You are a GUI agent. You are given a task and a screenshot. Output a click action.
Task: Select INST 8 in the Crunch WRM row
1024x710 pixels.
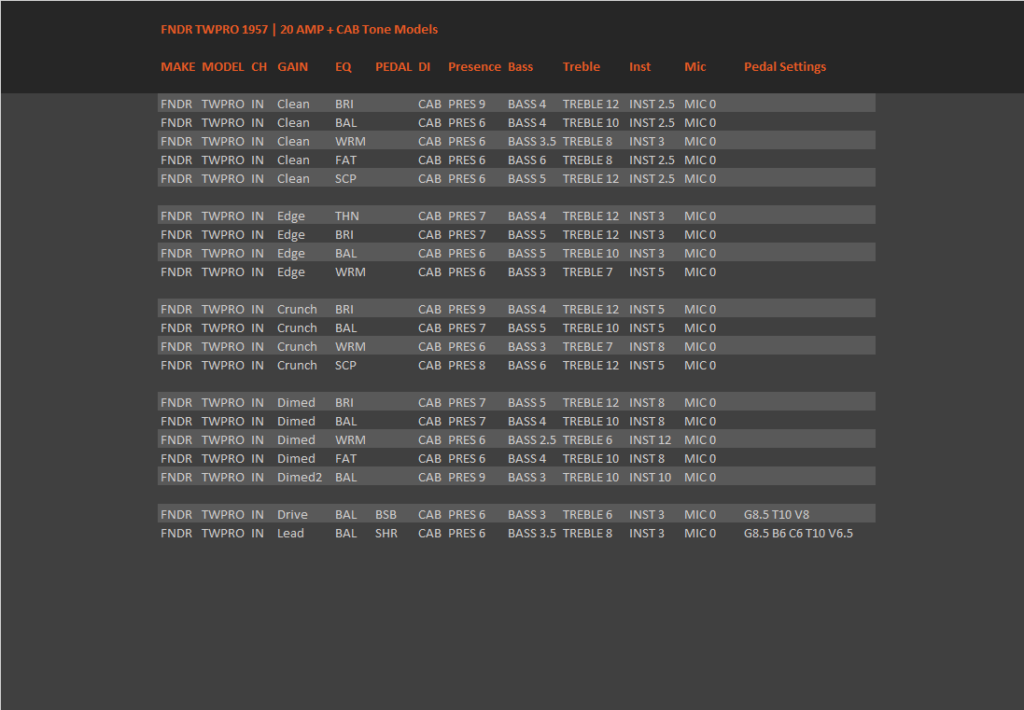(x=647, y=347)
